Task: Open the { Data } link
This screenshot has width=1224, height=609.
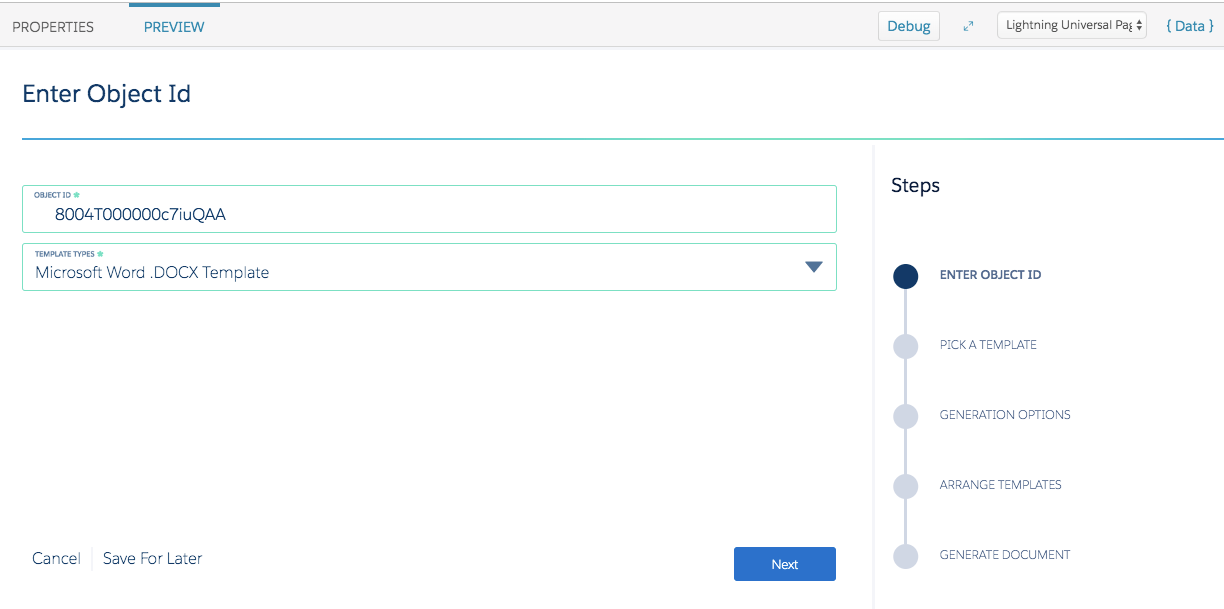Action: pos(1190,26)
